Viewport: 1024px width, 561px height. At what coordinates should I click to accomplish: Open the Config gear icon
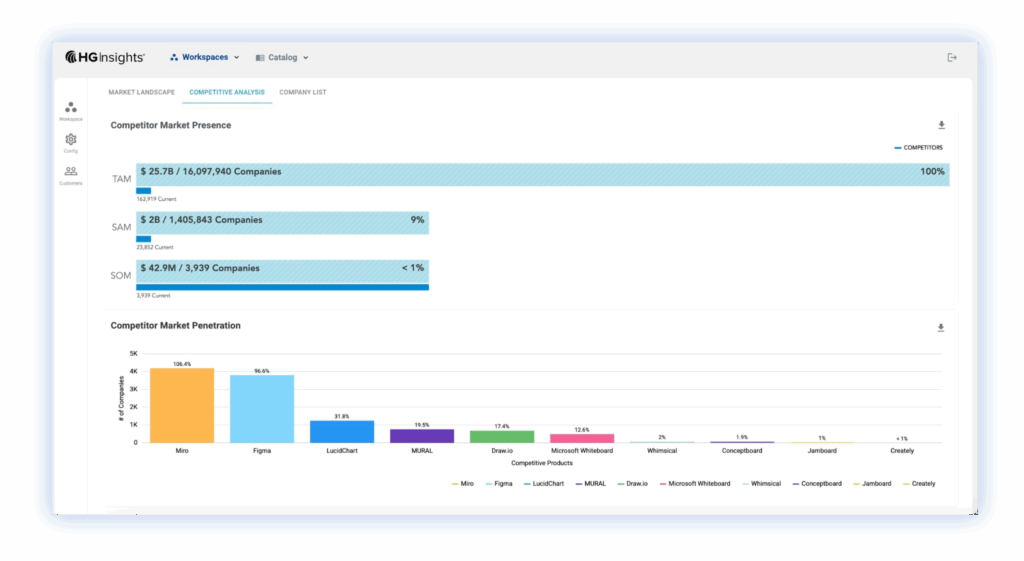71,141
